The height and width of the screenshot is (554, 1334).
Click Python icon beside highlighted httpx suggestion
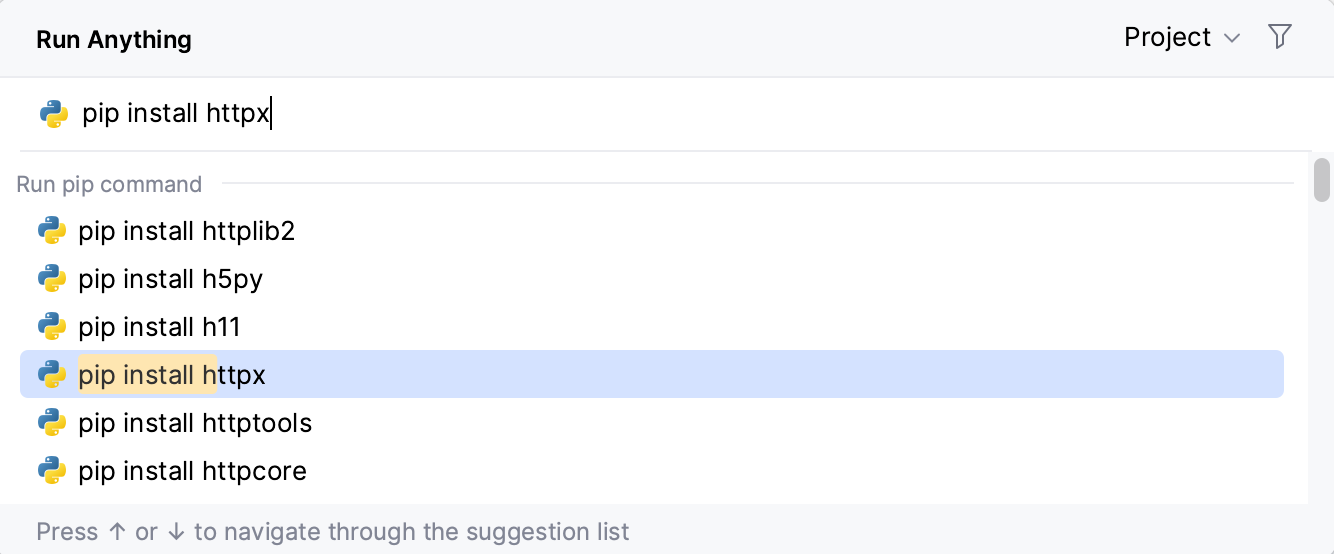pyautogui.click(x=52, y=375)
